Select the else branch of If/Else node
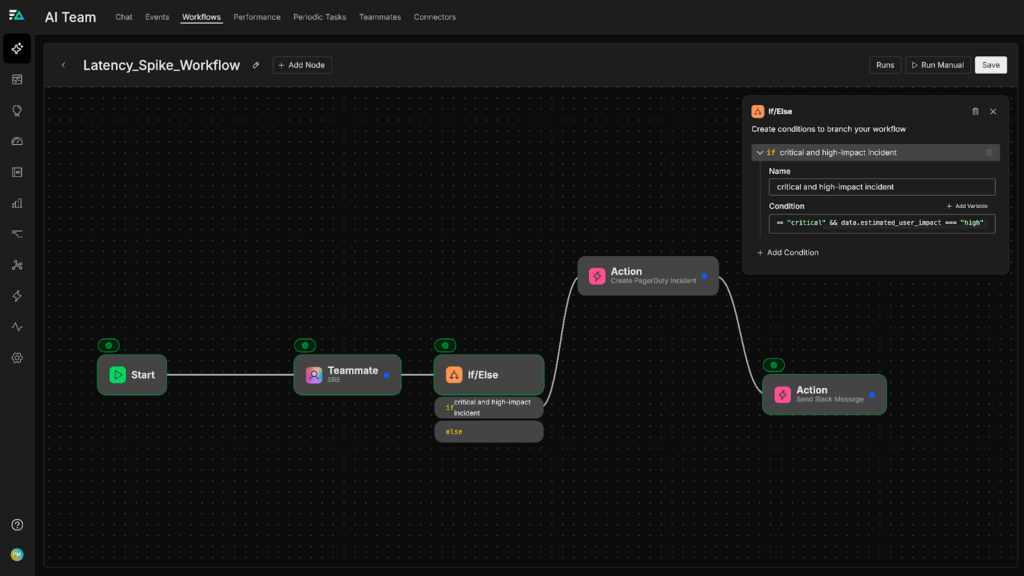Screen dimensions: 1024x576 [x=488, y=431]
